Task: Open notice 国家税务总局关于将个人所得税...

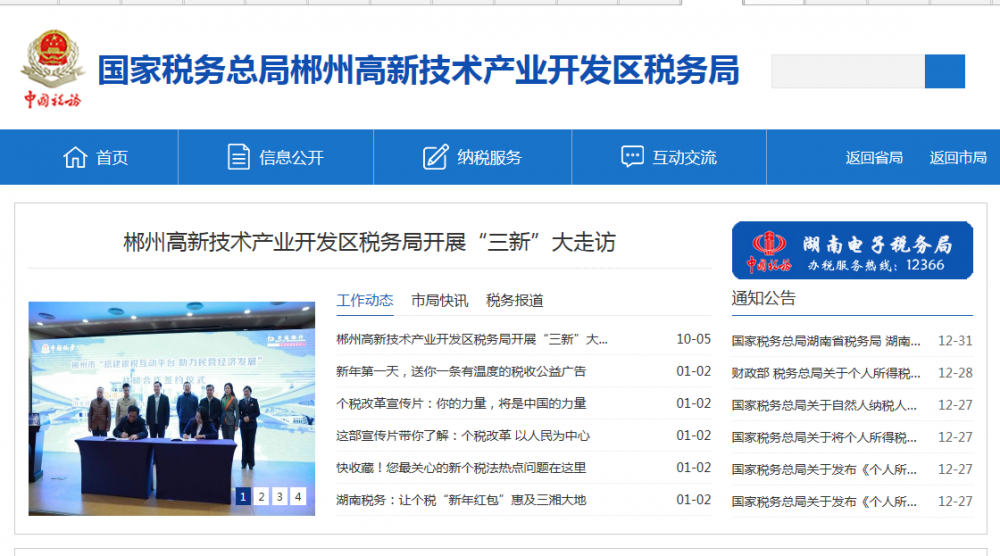Action: click(x=824, y=437)
